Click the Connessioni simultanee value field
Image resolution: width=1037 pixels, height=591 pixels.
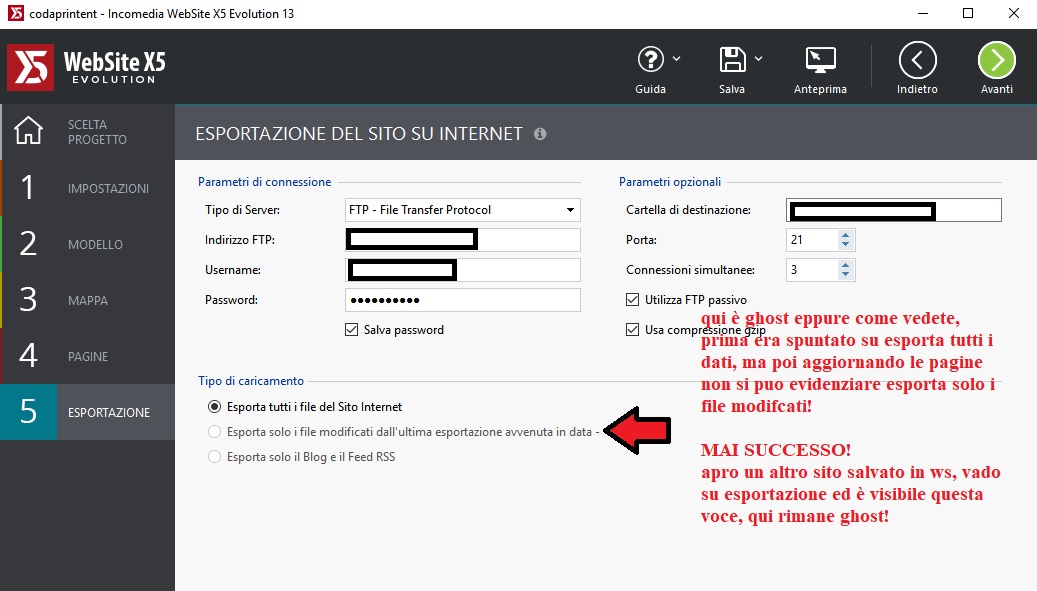[x=811, y=270]
